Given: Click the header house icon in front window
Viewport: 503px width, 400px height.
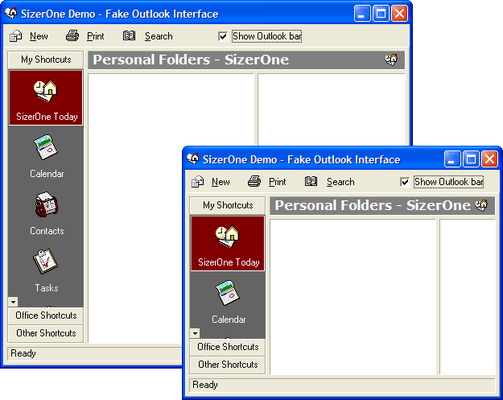Looking at the screenshot, I should (481, 205).
